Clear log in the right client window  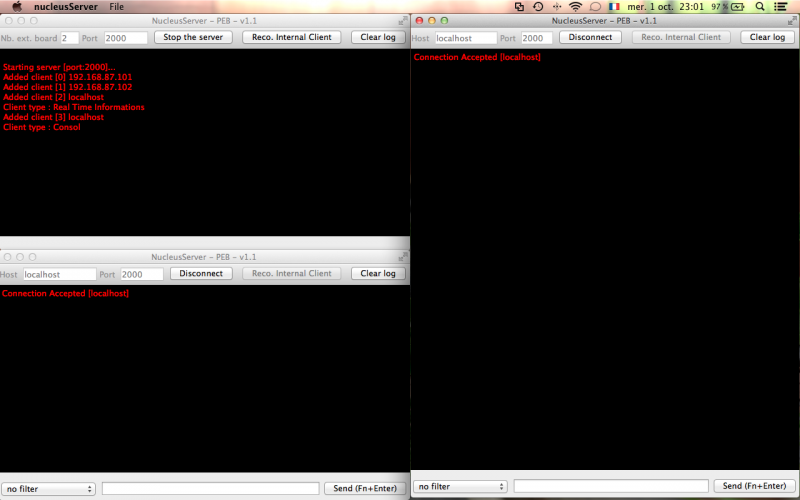(x=767, y=37)
